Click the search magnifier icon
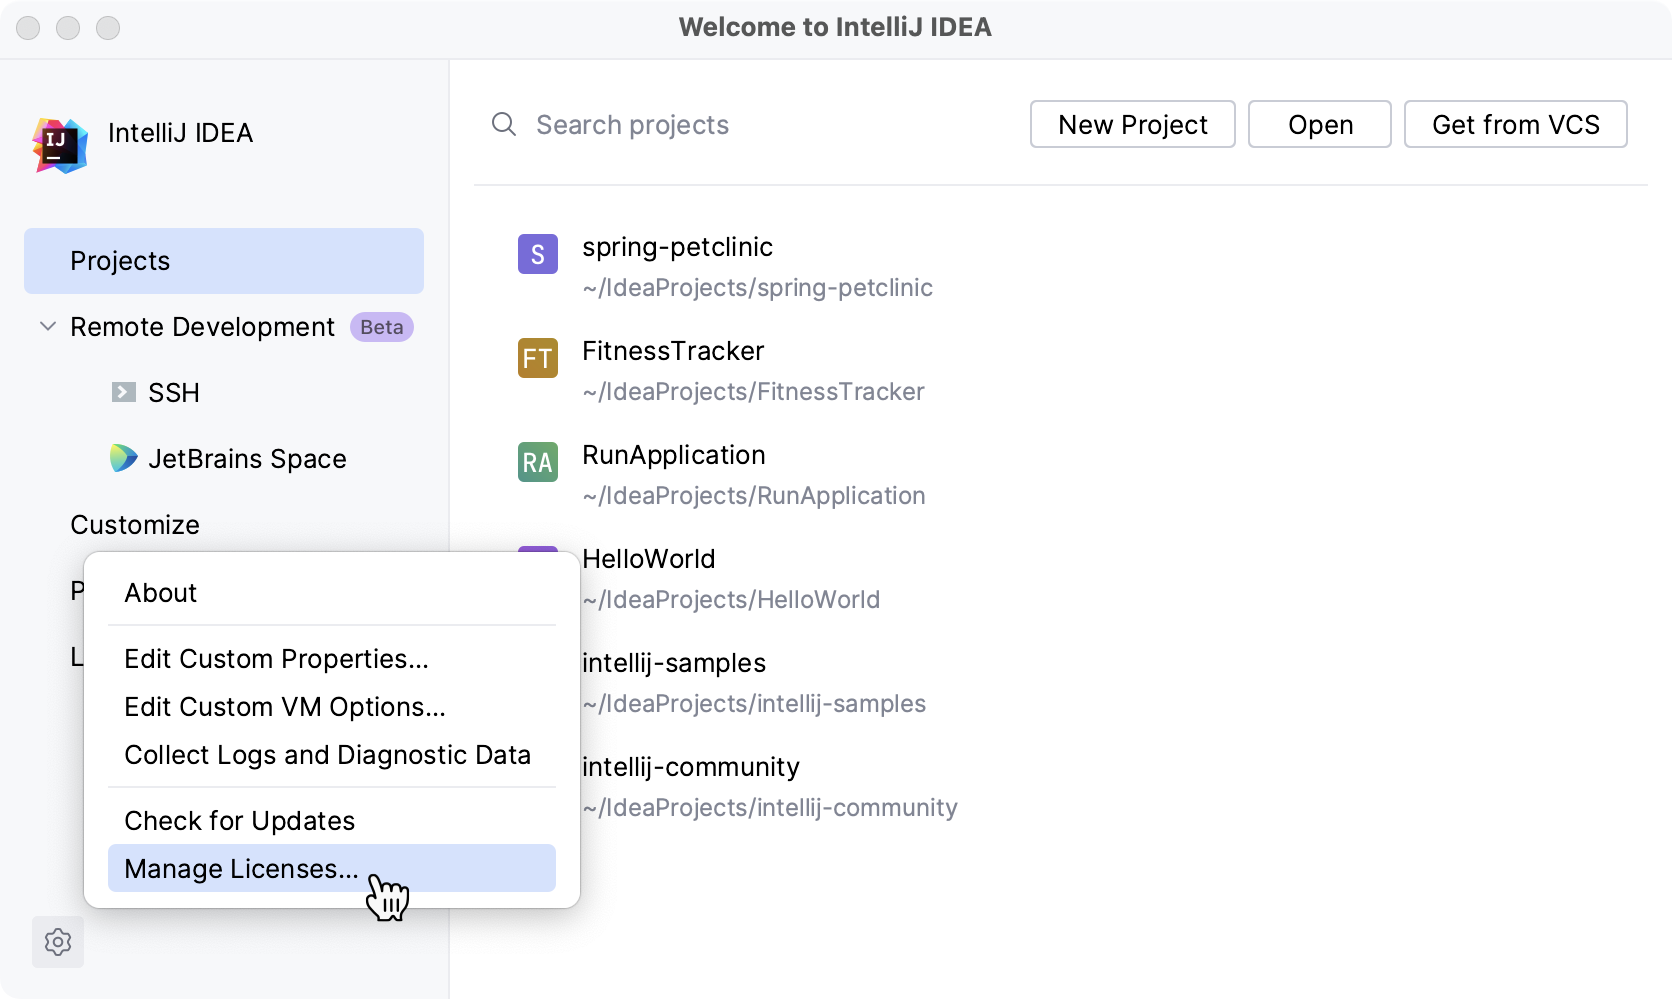 [504, 124]
